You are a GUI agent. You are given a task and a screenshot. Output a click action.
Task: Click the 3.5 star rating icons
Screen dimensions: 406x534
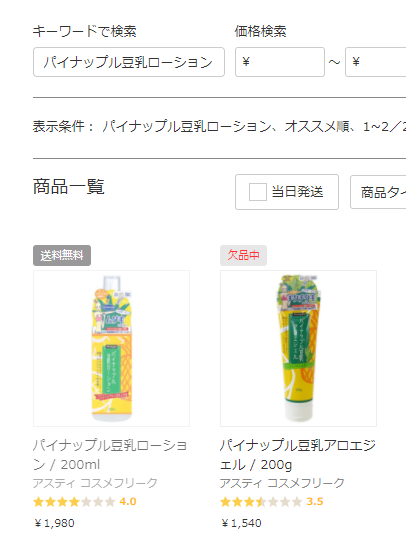[261, 502]
